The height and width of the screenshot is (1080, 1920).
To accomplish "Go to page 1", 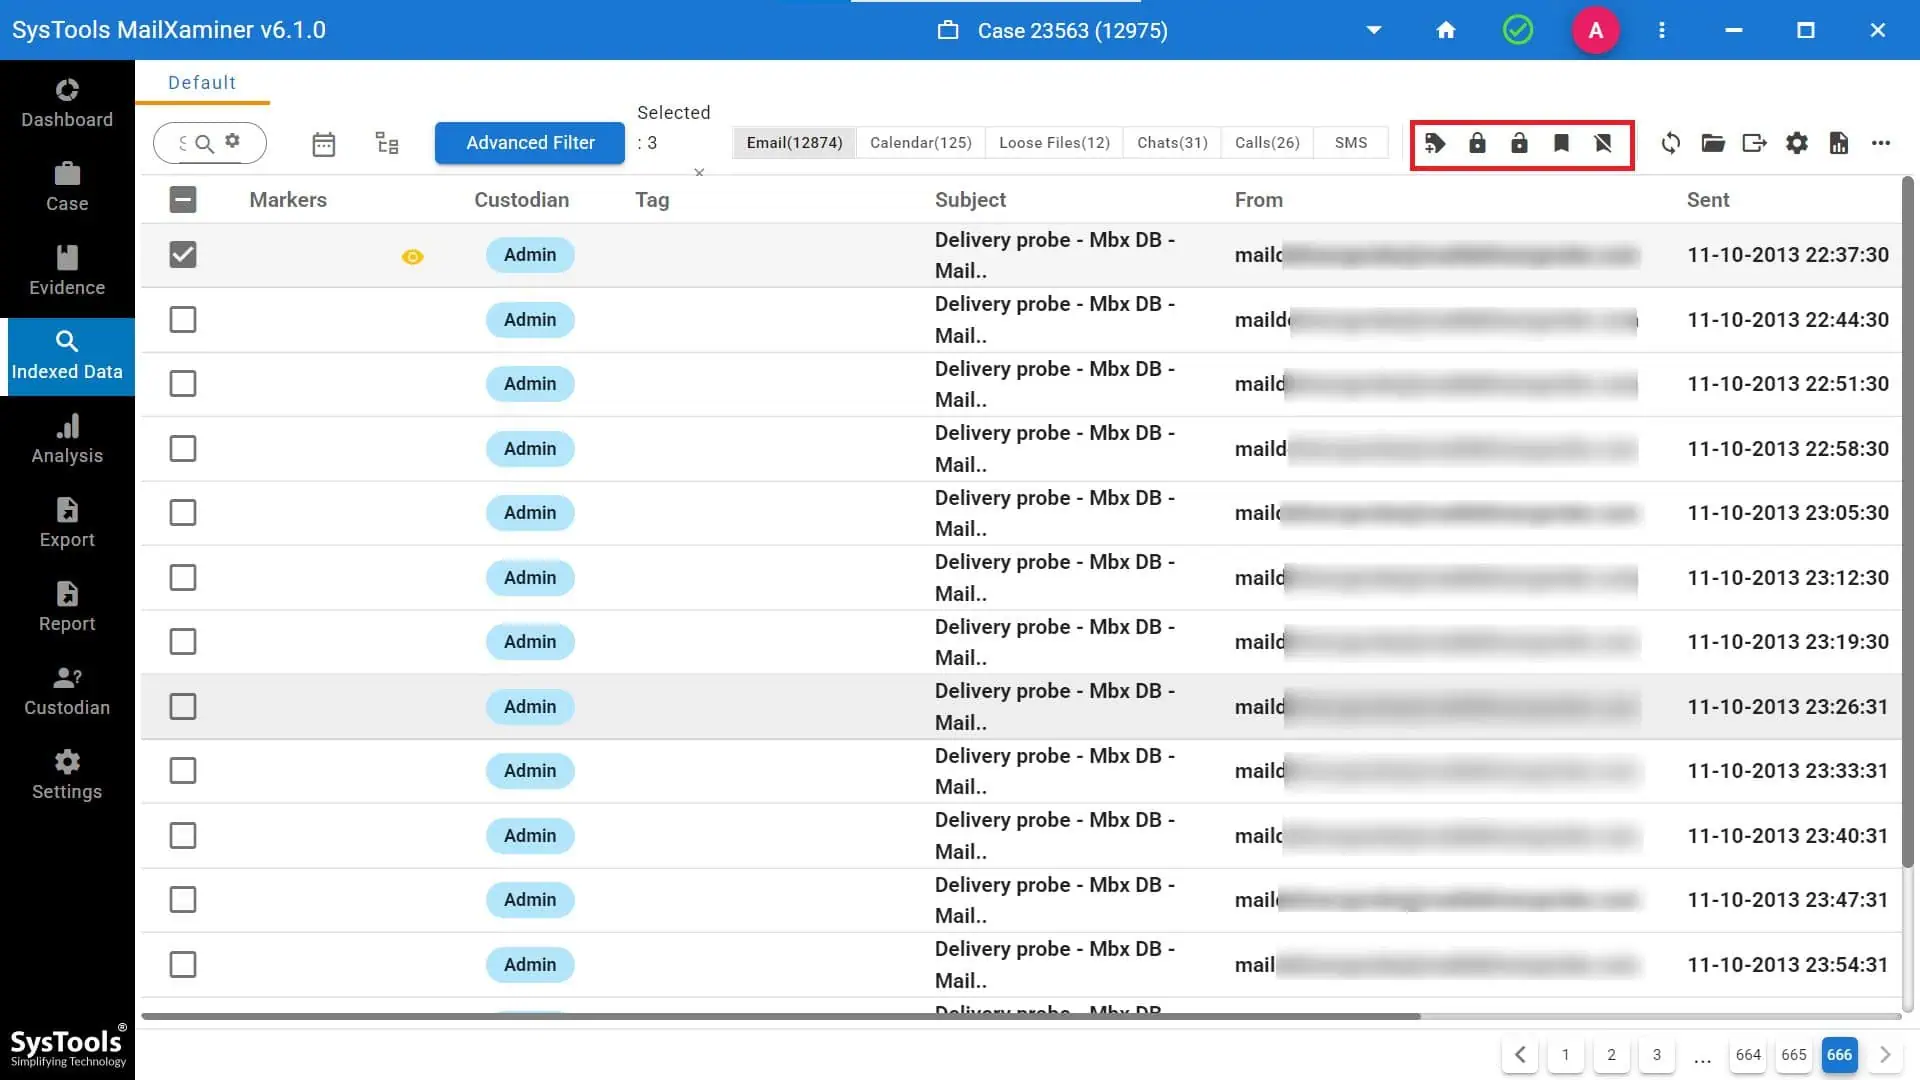I will point(1565,1054).
